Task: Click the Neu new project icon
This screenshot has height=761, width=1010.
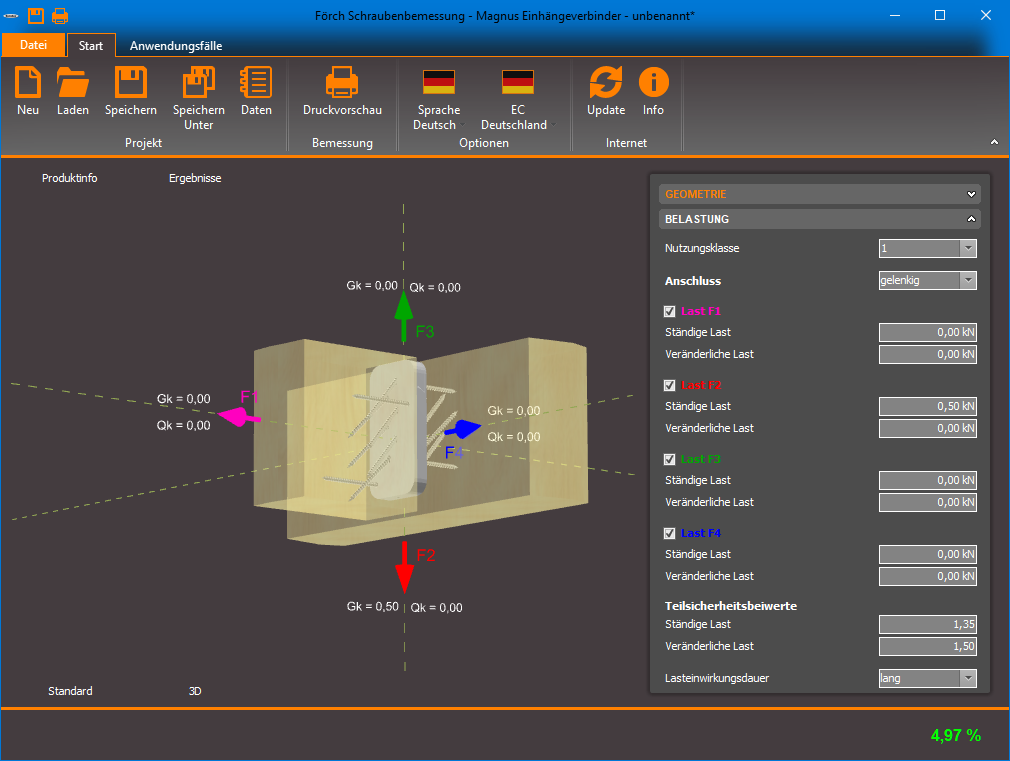Action: coord(28,82)
